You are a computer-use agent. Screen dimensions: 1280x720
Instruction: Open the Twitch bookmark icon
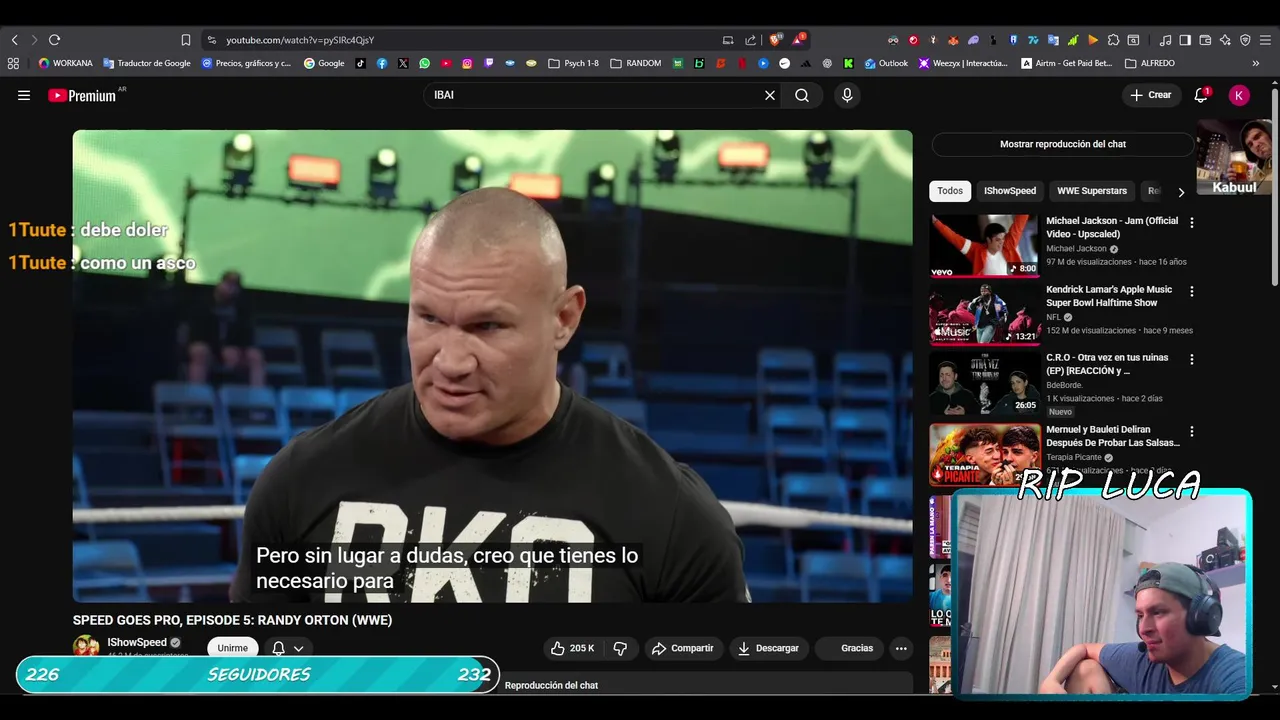tap(489, 63)
